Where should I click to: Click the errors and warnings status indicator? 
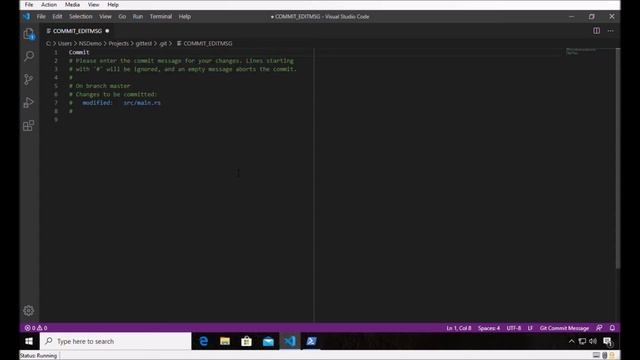pos(36,328)
